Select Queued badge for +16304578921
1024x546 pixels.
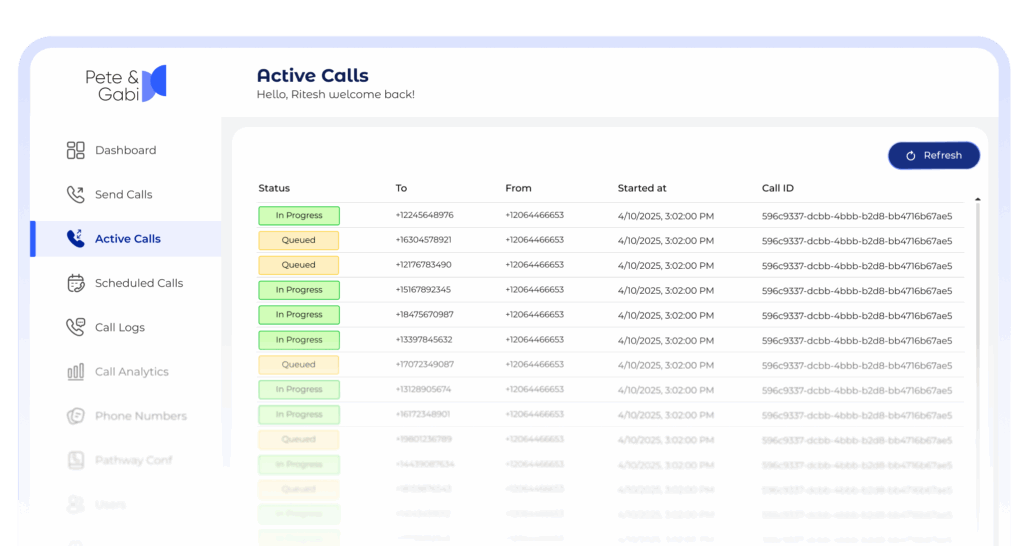click(x=299, y=240)
